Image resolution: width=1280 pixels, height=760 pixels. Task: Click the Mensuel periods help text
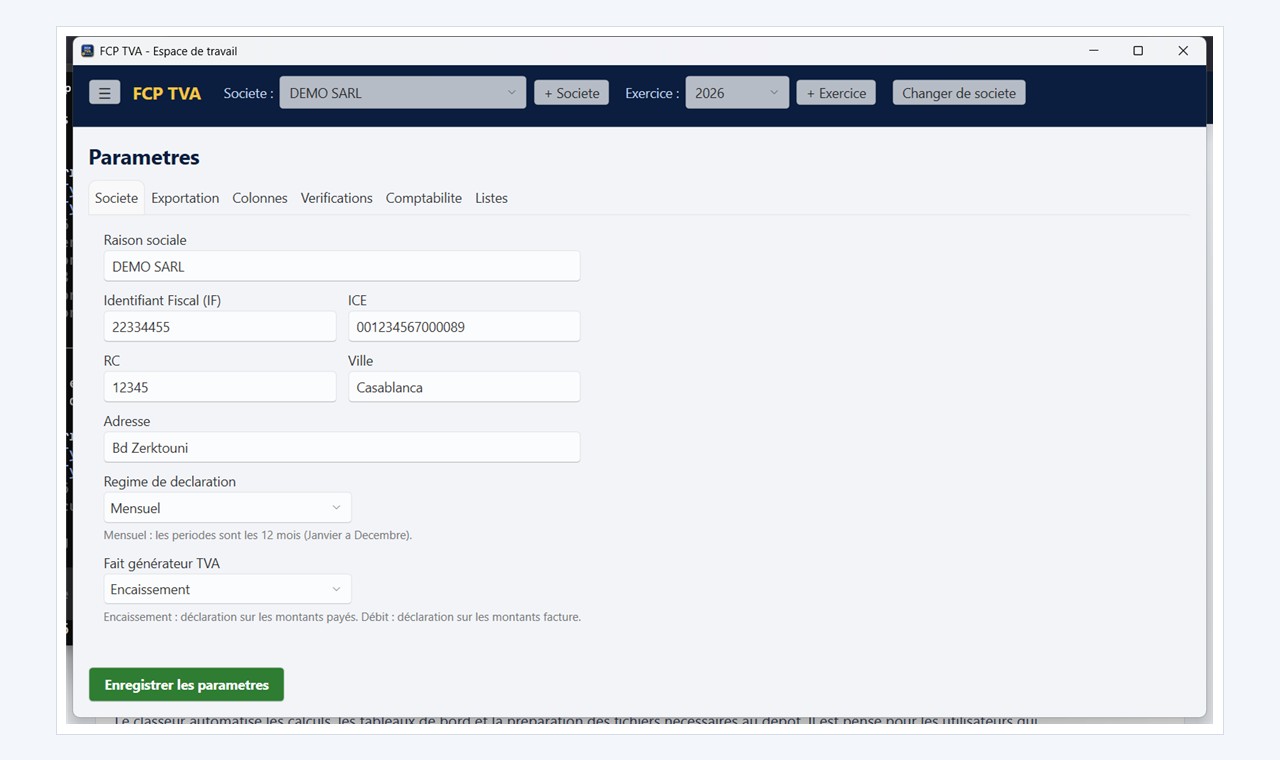click(x=258, y=535)
